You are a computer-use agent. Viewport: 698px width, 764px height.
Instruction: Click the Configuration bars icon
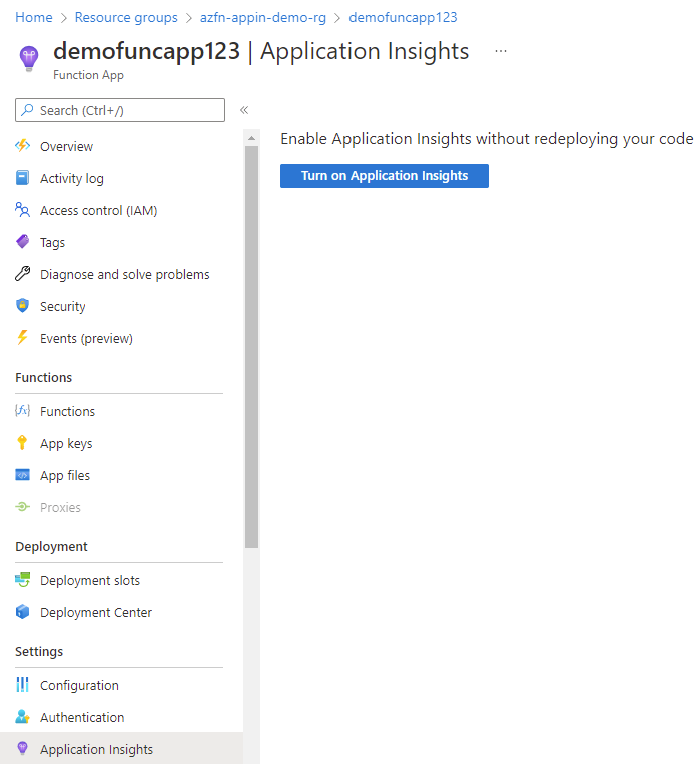click(22, 685)
